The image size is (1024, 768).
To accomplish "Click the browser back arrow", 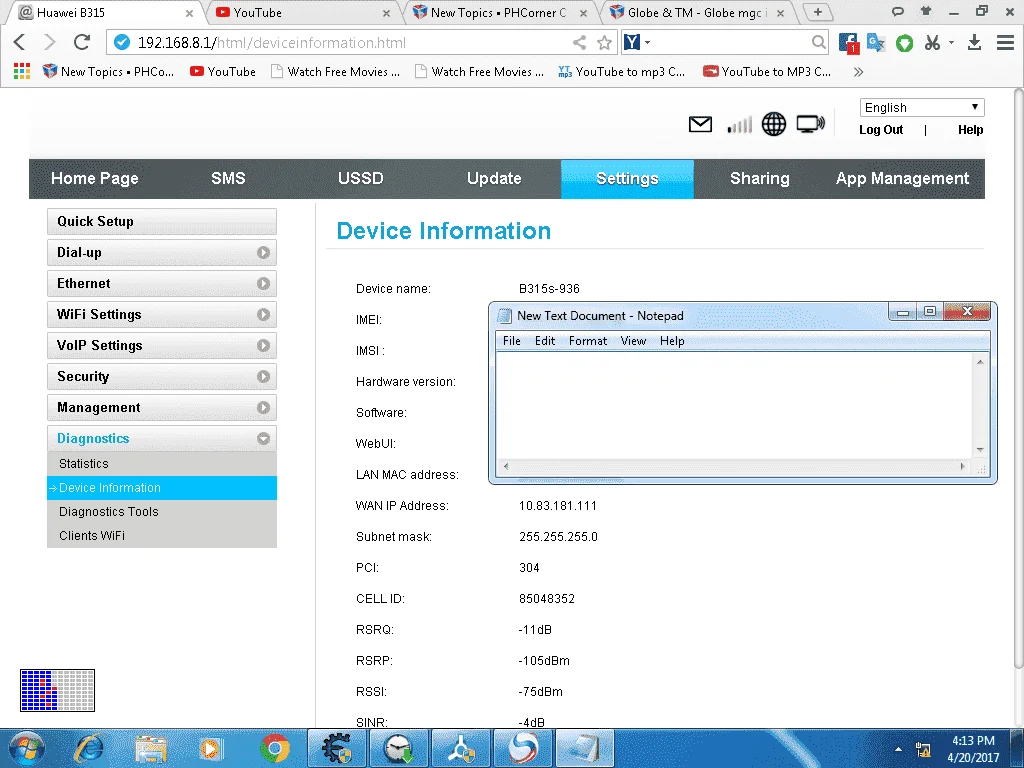I will coord(20,42).
